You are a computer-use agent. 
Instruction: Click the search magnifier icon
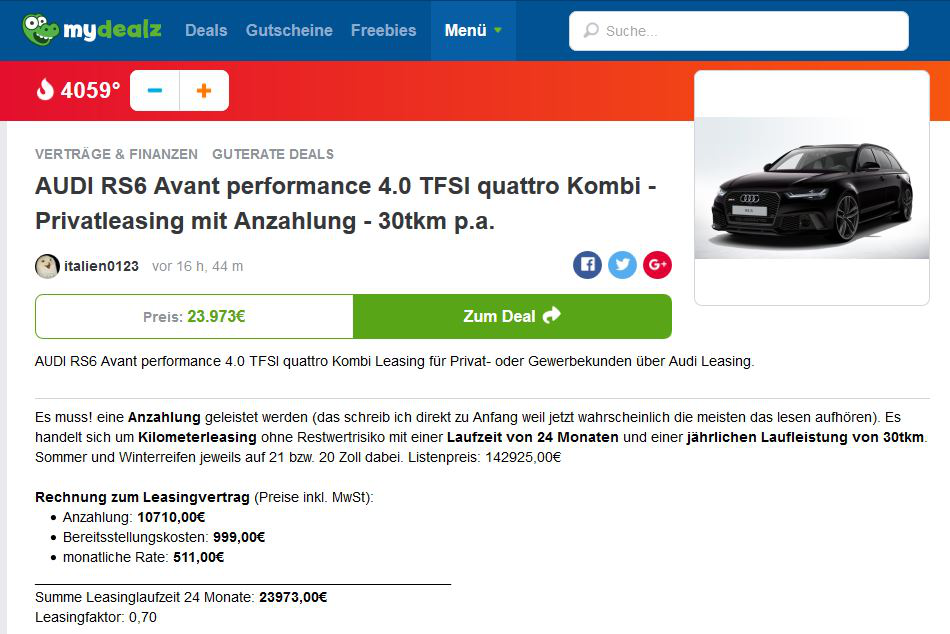tap(591, 31)
